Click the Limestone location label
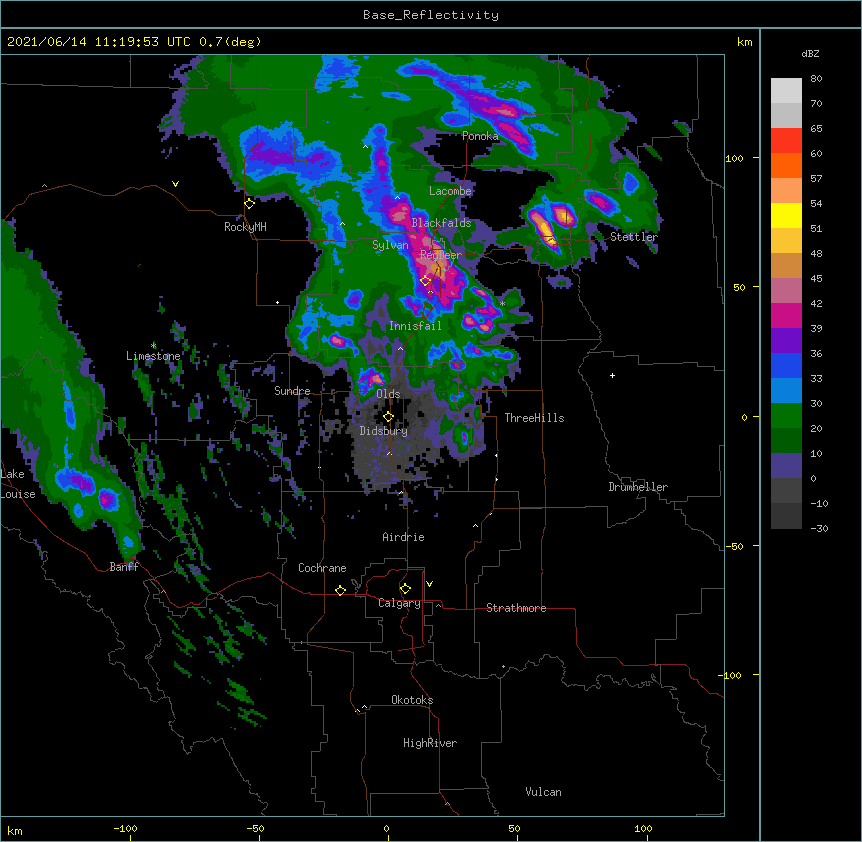 click(x=153, y=356)
